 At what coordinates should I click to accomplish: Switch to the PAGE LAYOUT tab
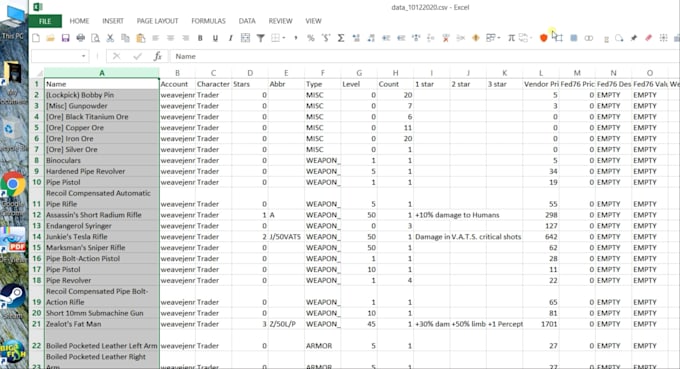[157, 21]
